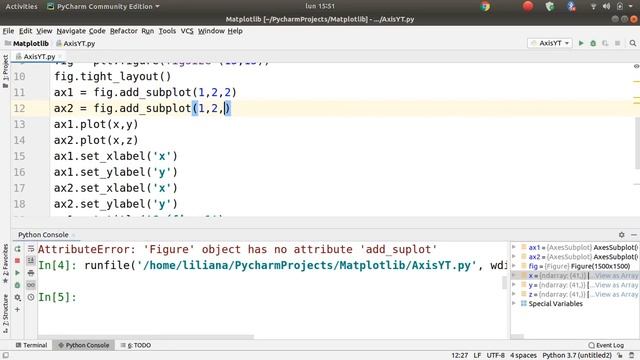Toggle scroll to end in console

[31, 260]
